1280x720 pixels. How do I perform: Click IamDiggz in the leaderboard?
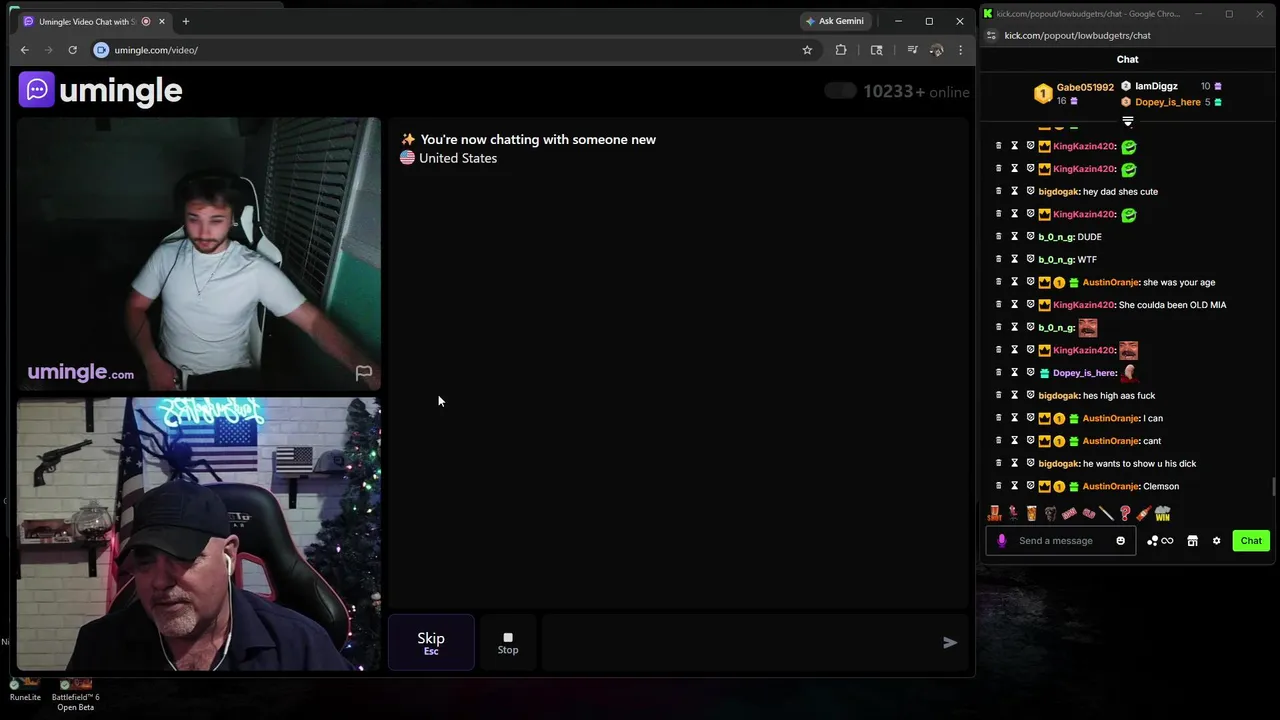coord(1156,86)
